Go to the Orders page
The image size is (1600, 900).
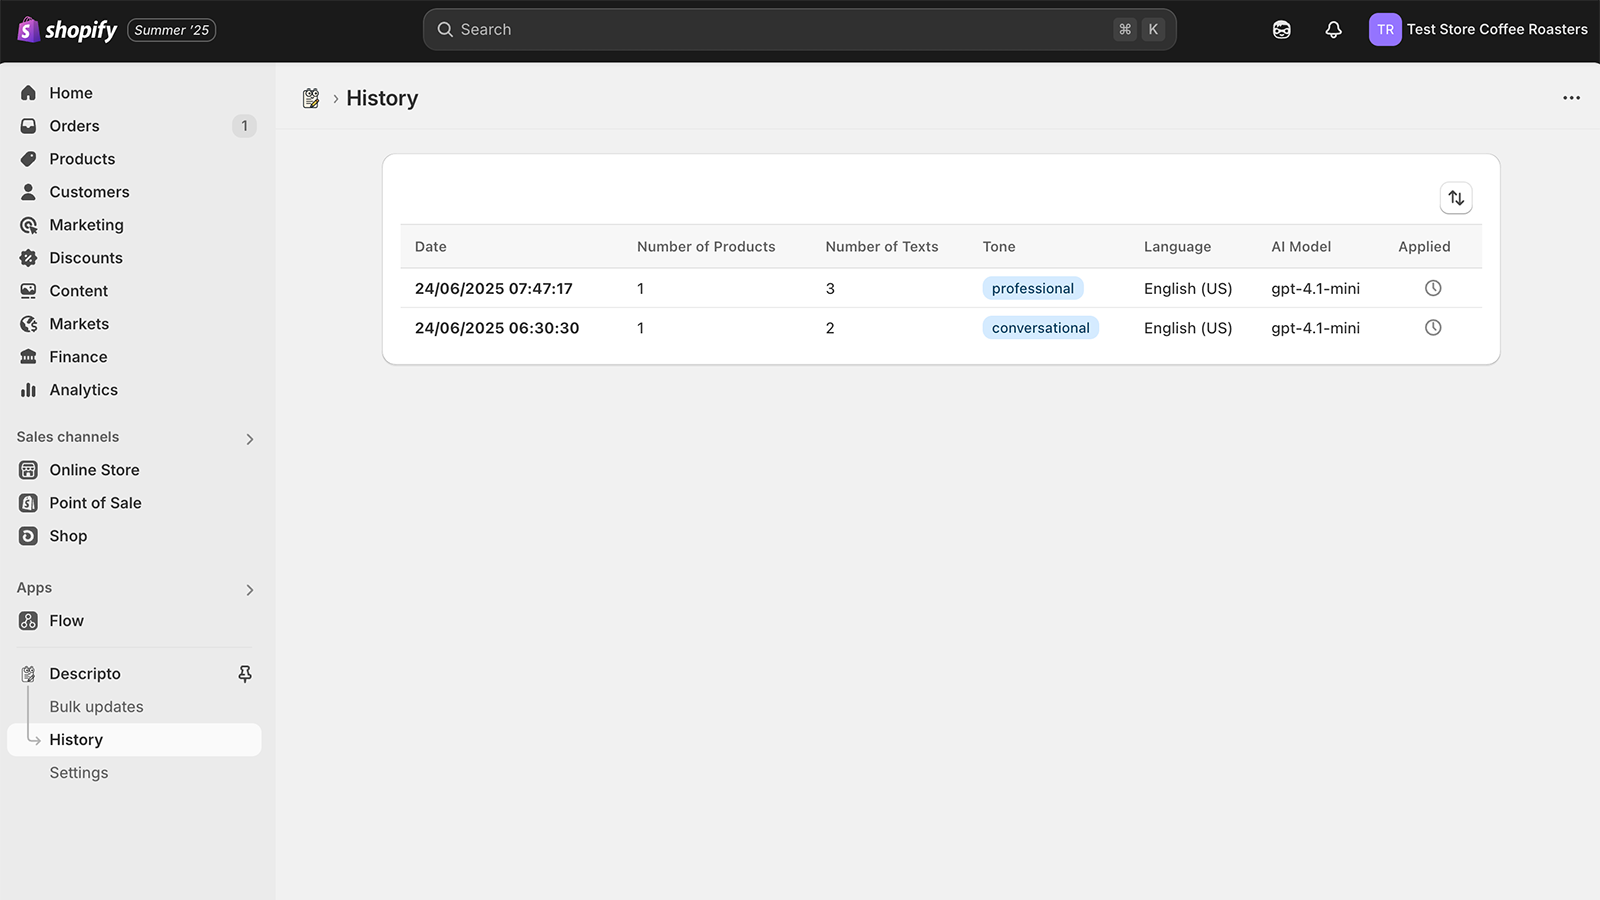point(74,126)
